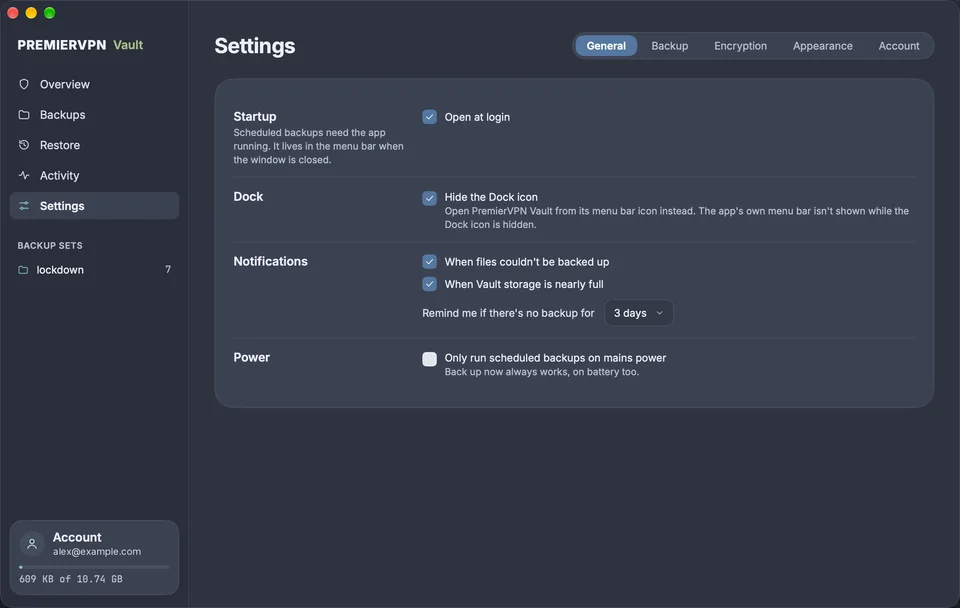Image resolution: width=960 pixels, height=608 pixels.
Task: Click the green zoom window button
Action: pyautogui.click(x=50, y=13)
